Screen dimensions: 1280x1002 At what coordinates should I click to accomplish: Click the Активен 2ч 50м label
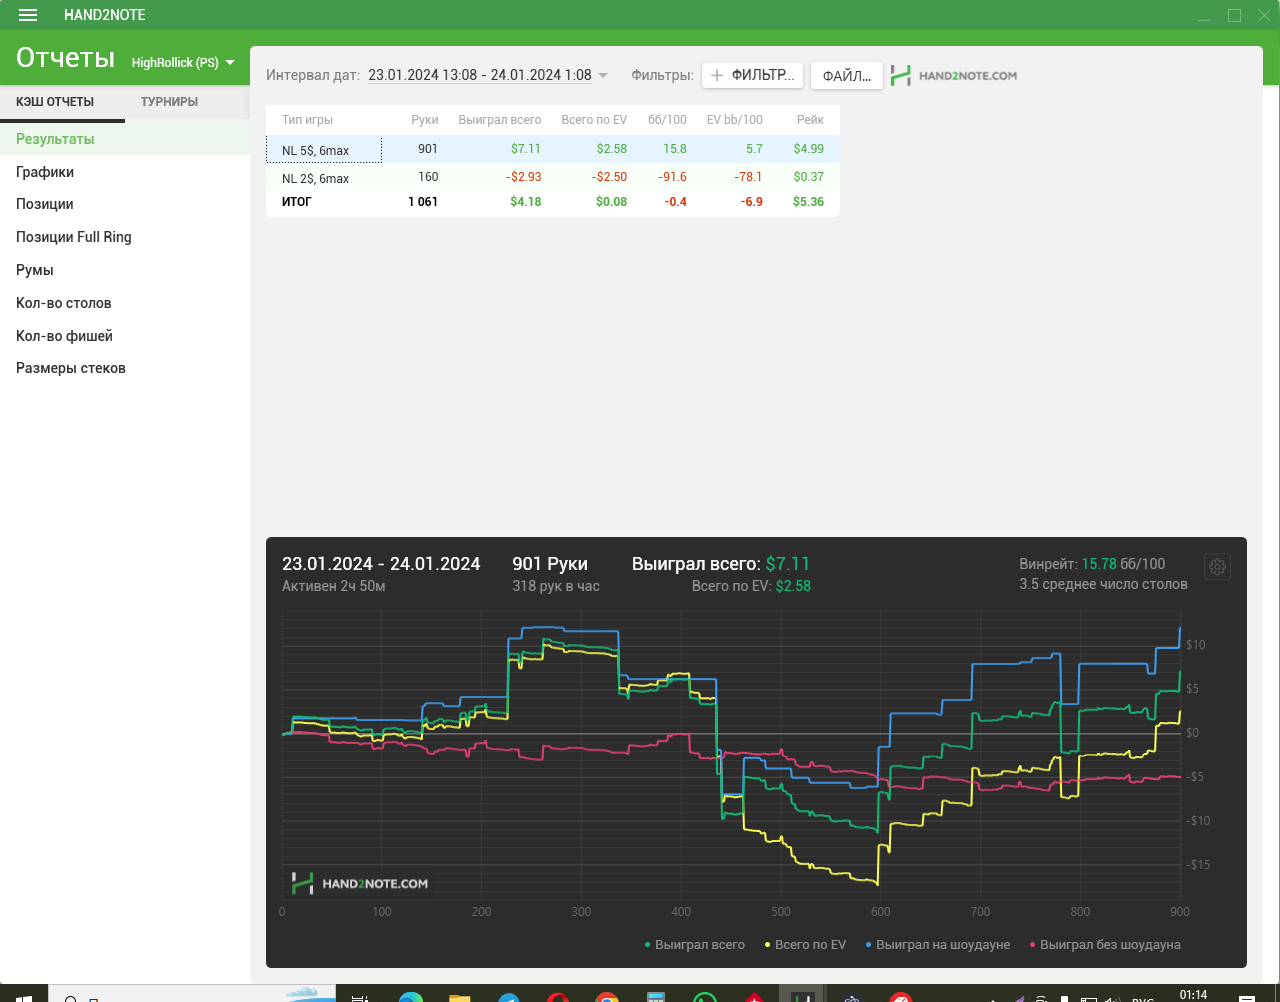coord(334,586)
